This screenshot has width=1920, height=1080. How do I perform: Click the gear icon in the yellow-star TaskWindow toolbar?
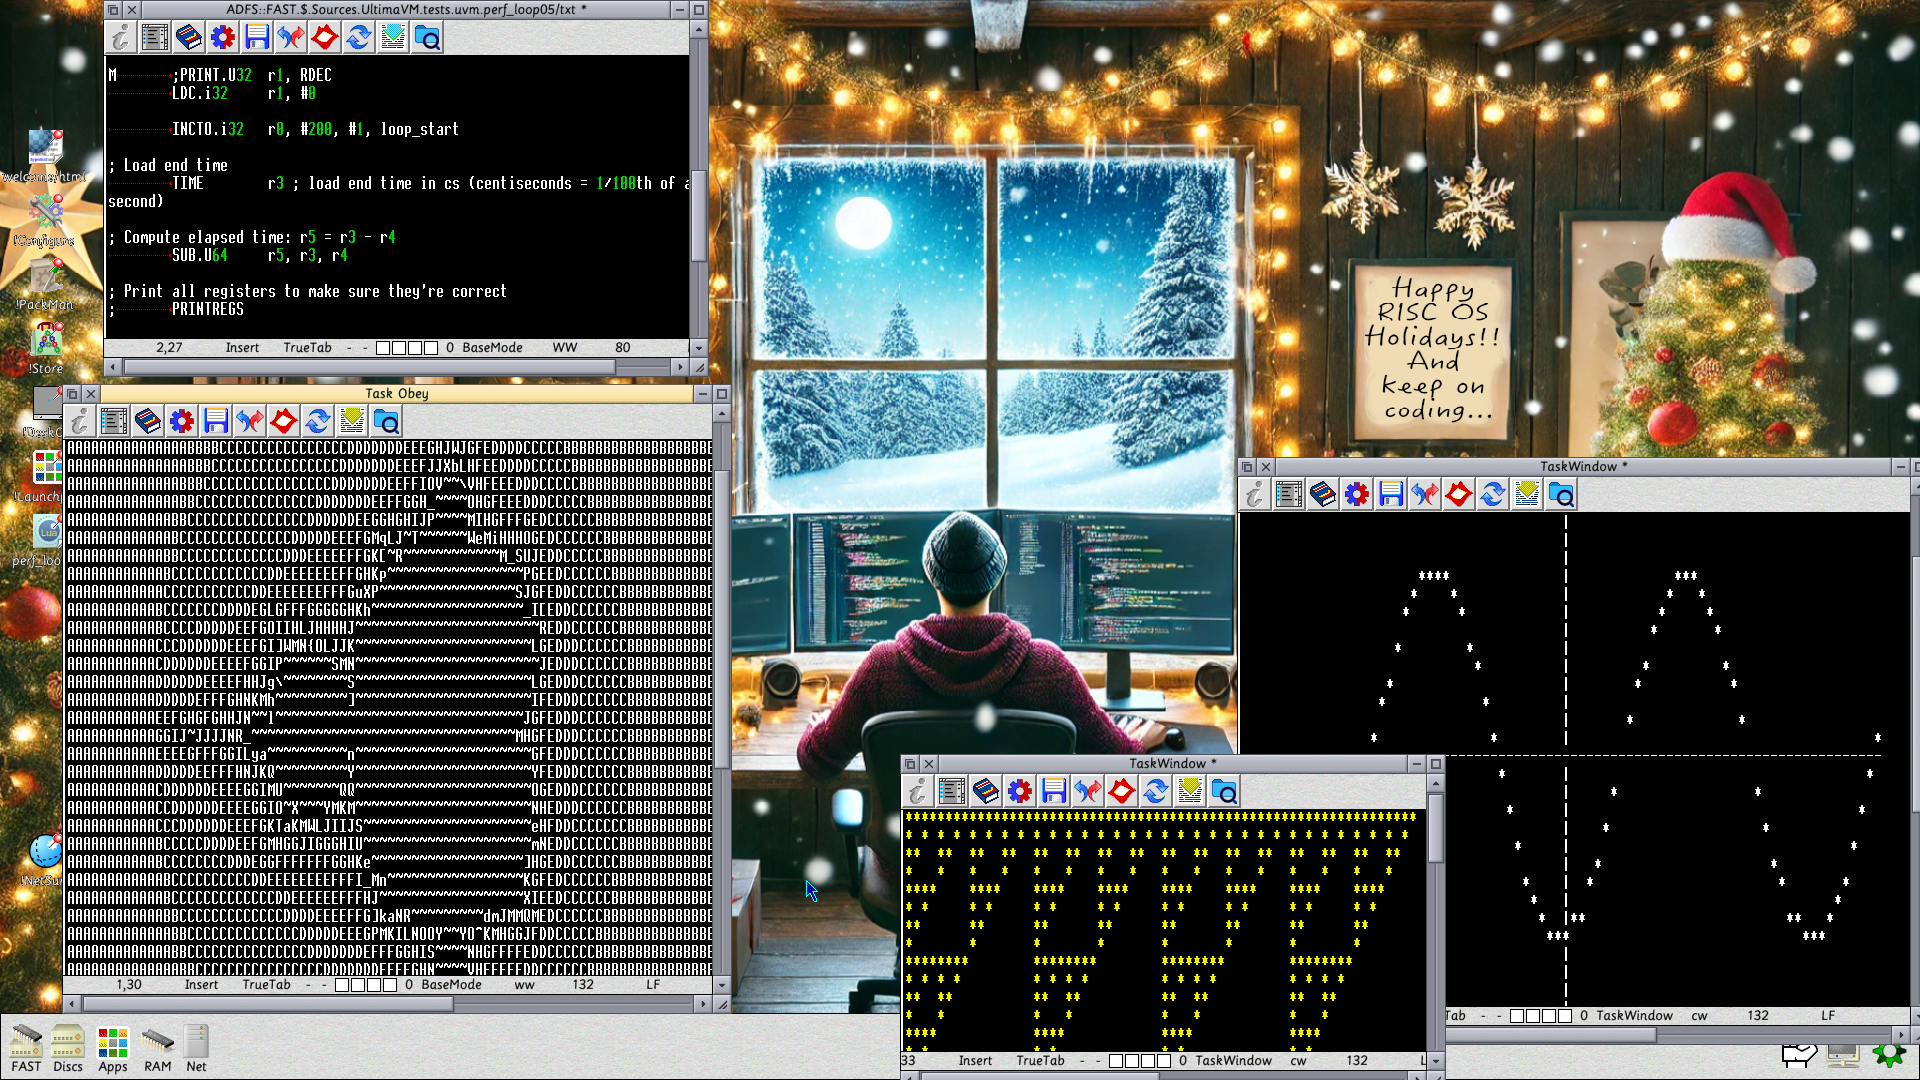tap(1019, 791)
